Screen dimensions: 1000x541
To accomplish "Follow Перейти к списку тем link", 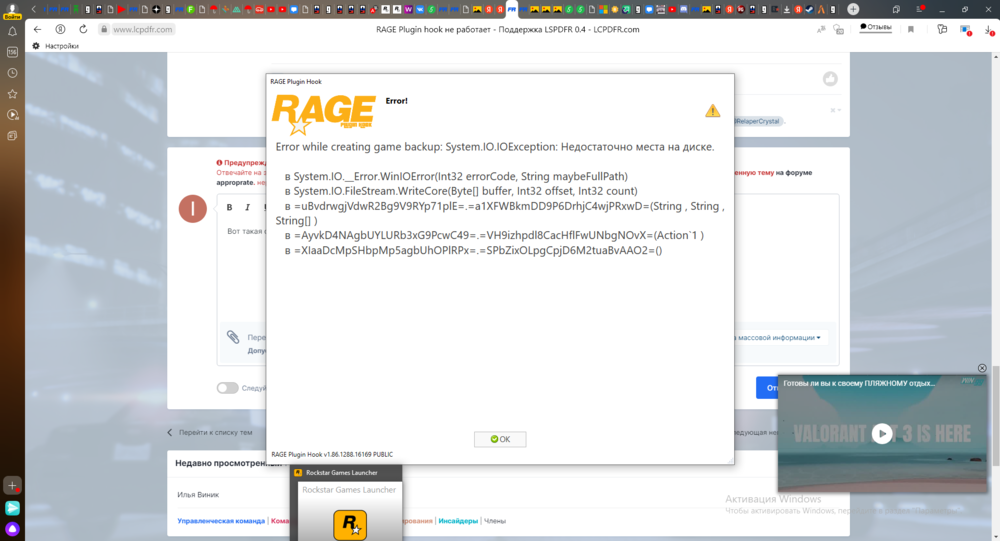I will coord(210,433).
